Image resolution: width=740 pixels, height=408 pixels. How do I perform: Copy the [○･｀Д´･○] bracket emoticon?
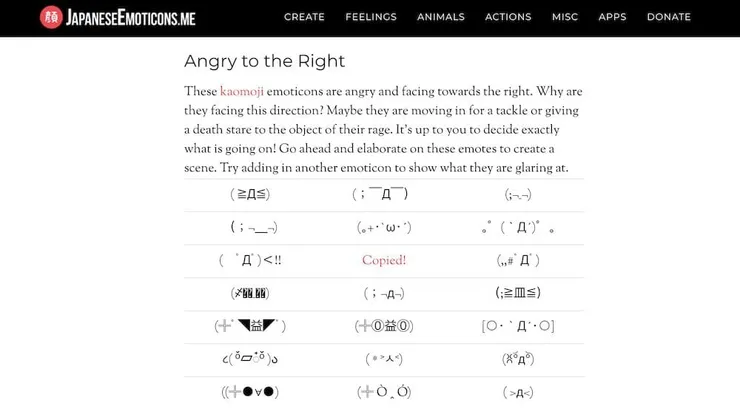(x=518, y=327)
